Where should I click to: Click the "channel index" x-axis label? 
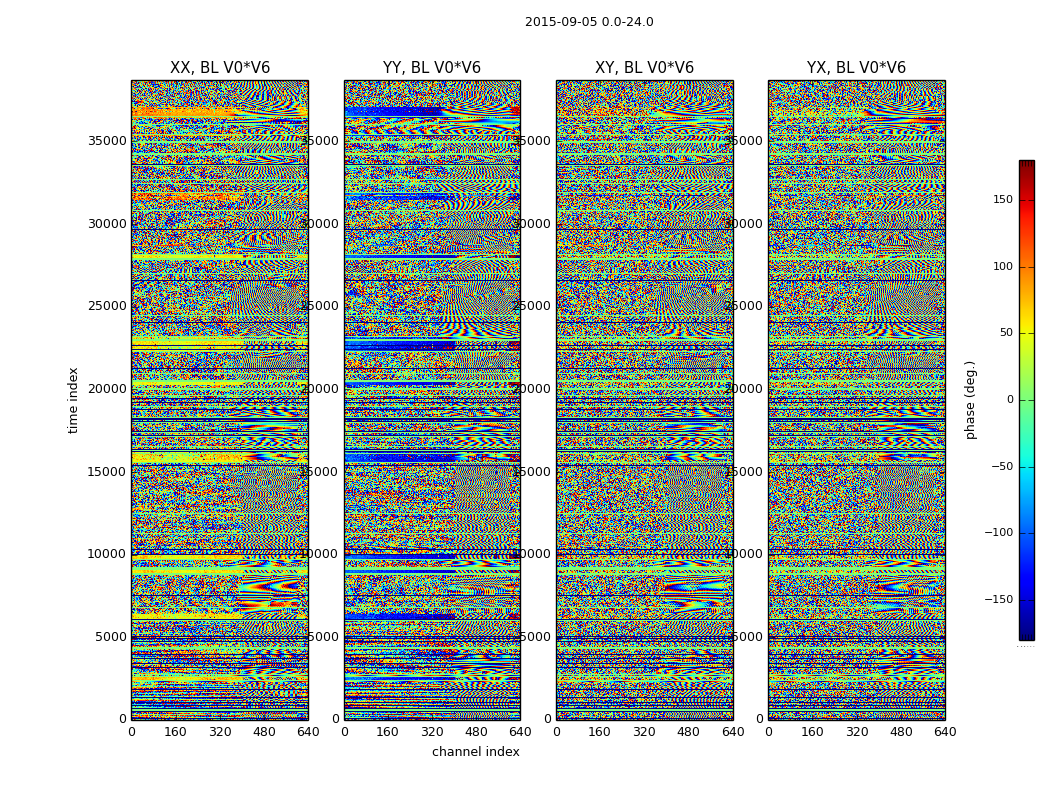(x=476, y=752)
